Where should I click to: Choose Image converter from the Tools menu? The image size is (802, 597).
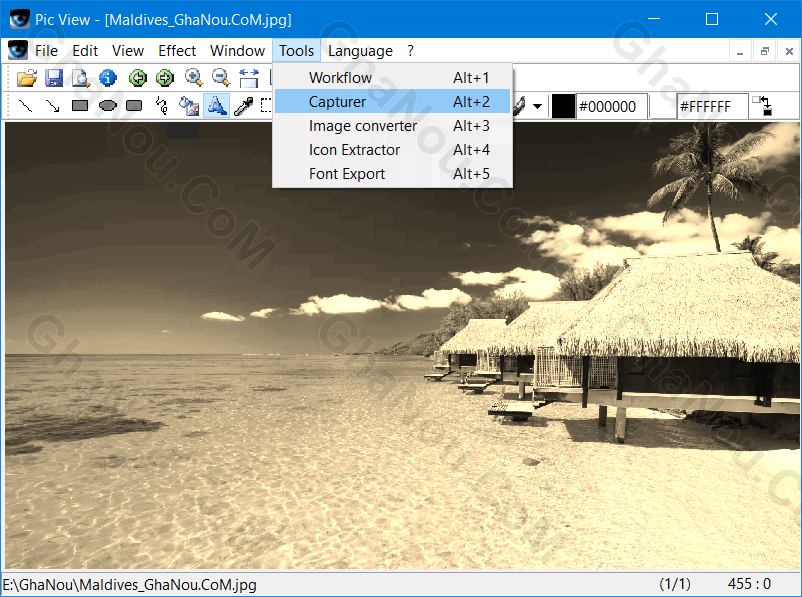click(392, 126)
